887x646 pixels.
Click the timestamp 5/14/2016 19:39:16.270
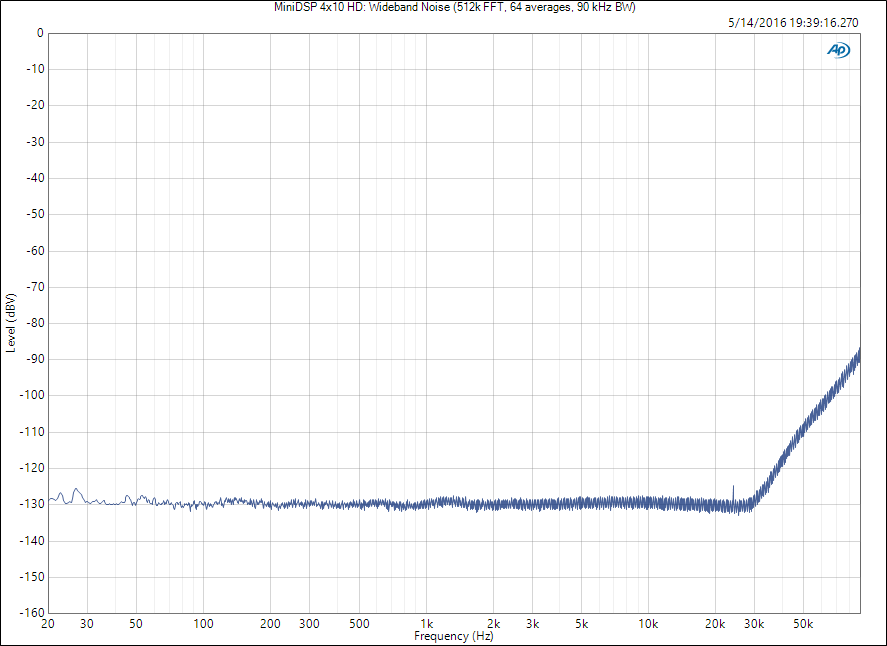click(793, 23)
